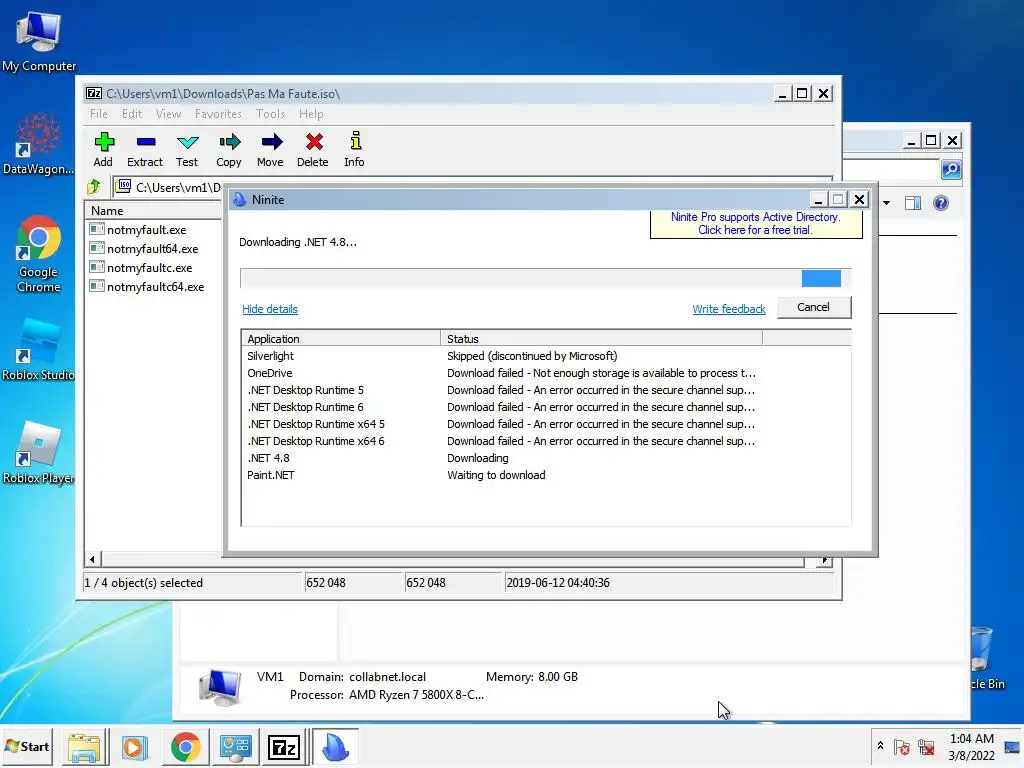This screenshot has height=768, width=1024.
Task: Open Windows Explorer from taskbar
Action: (84, 747)
